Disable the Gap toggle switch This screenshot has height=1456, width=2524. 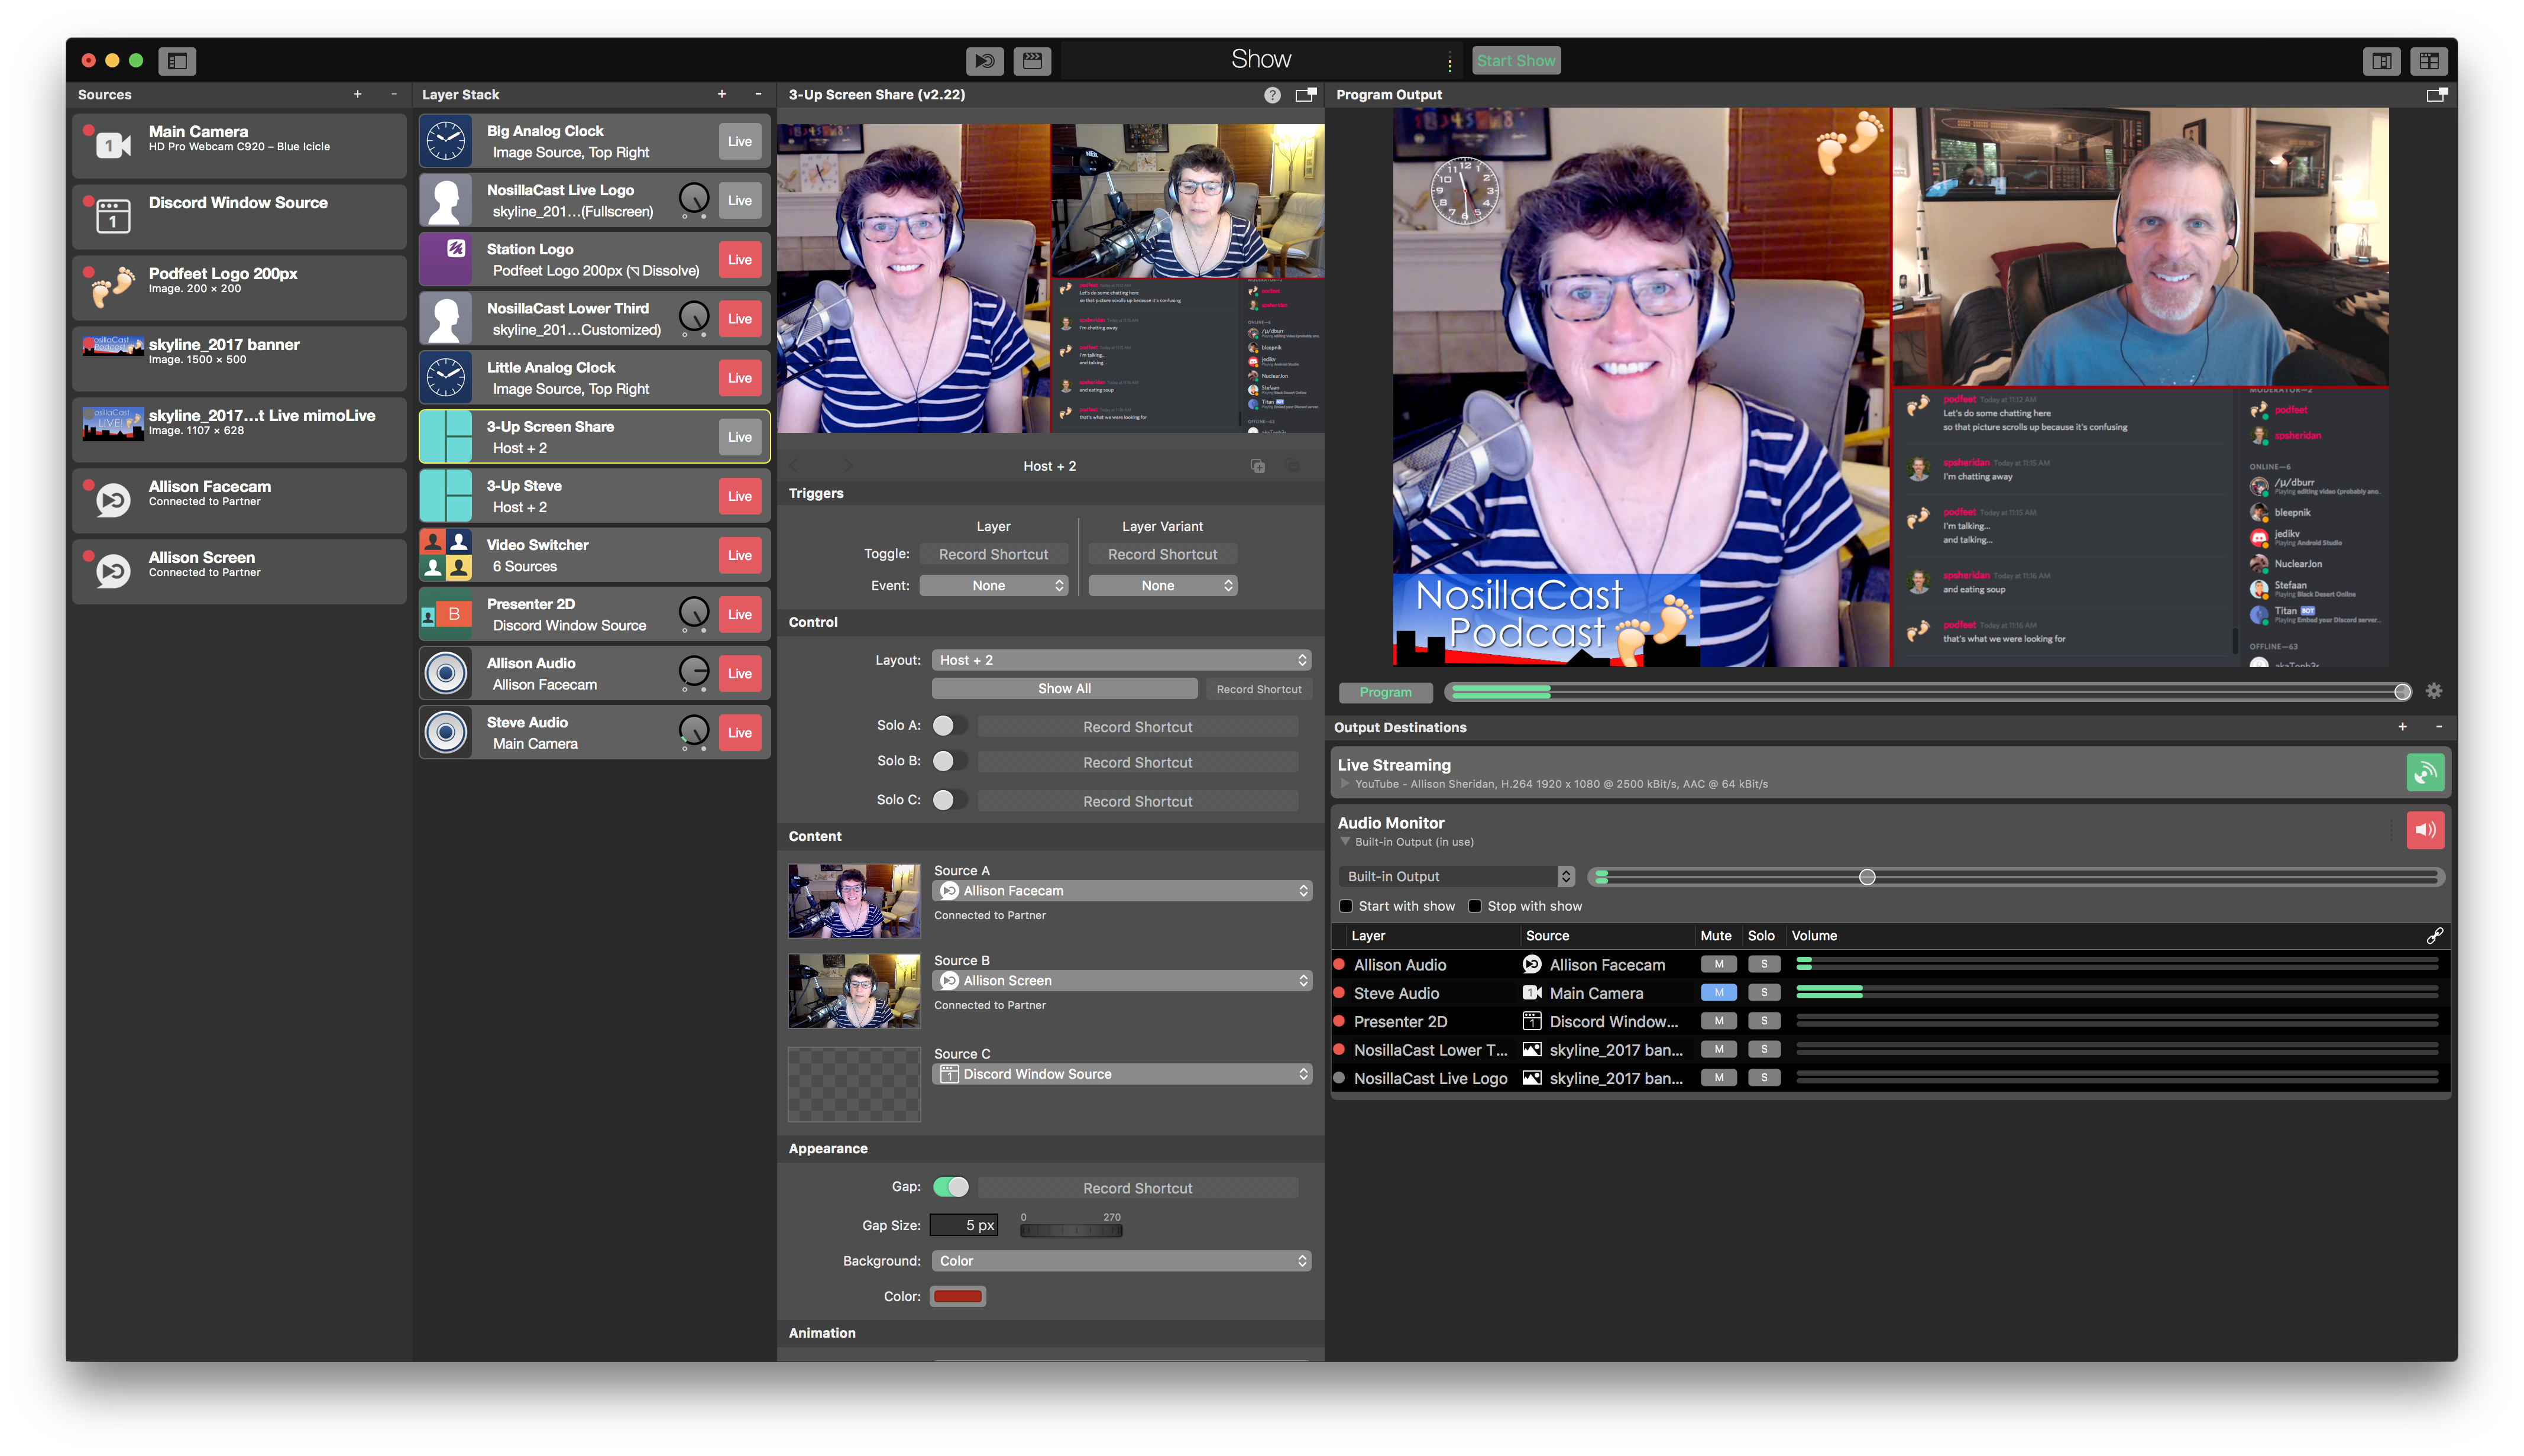(x=950, y=1187)
